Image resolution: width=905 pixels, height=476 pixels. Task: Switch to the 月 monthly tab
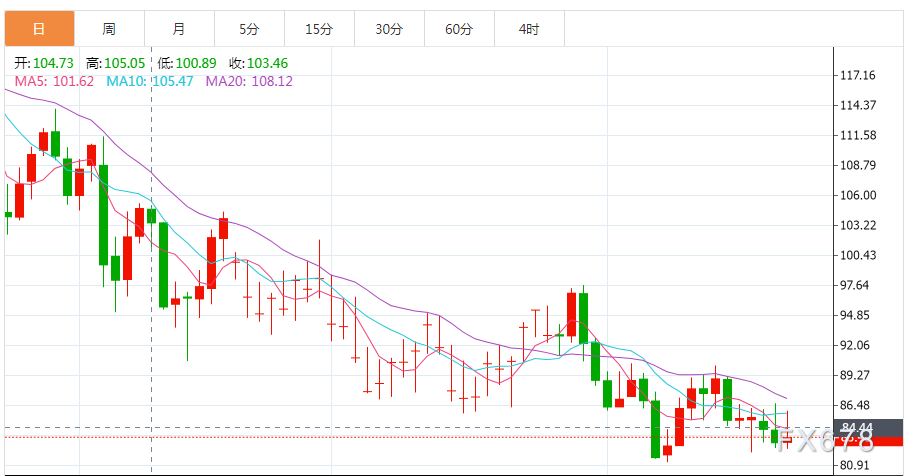[179, 28]
